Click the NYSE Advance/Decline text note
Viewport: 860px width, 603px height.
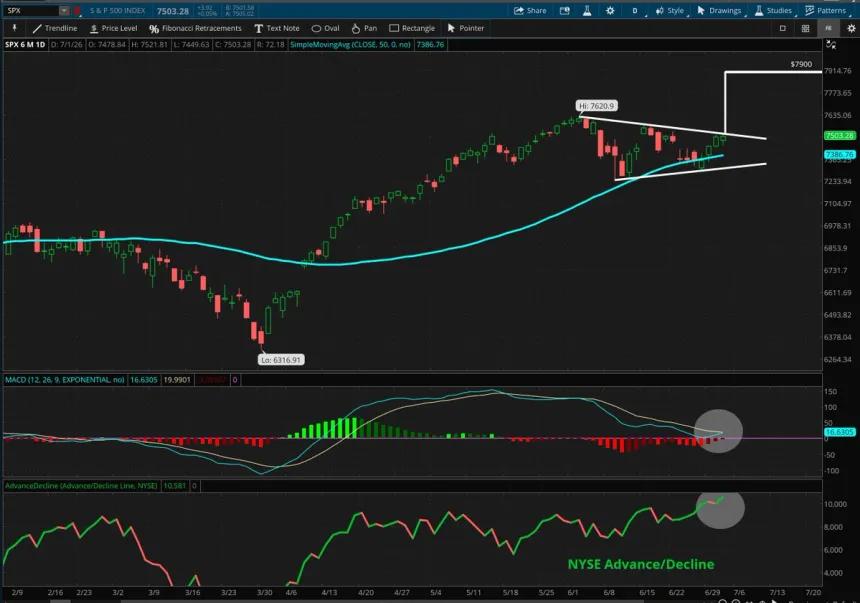coord(641,564)
